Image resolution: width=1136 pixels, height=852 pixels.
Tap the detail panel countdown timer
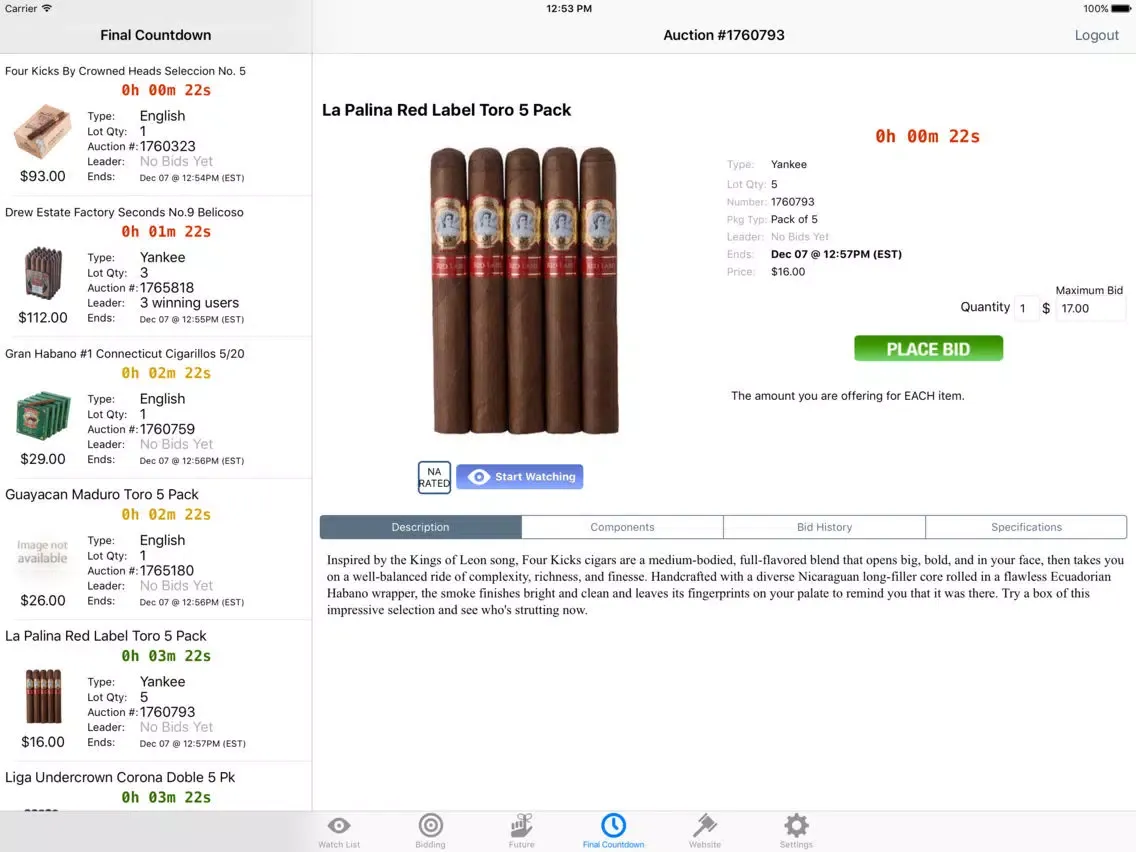pyautogui.click(x=927, y=136)
